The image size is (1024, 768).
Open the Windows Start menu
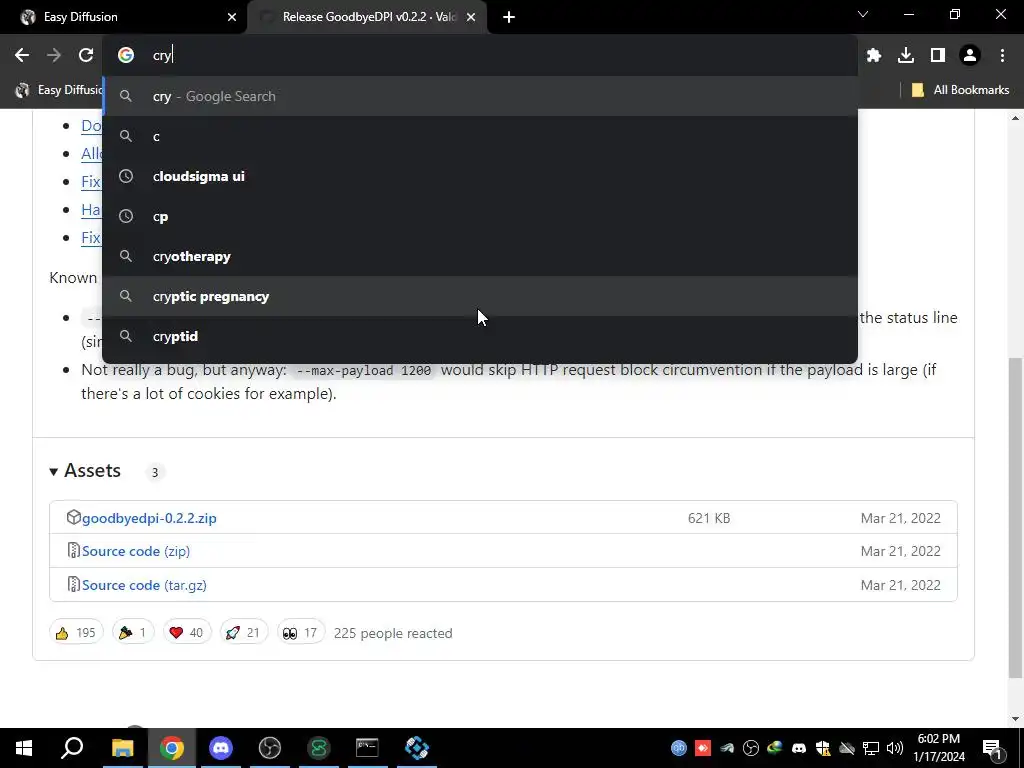pyautogui.click(x=24, y=748)
